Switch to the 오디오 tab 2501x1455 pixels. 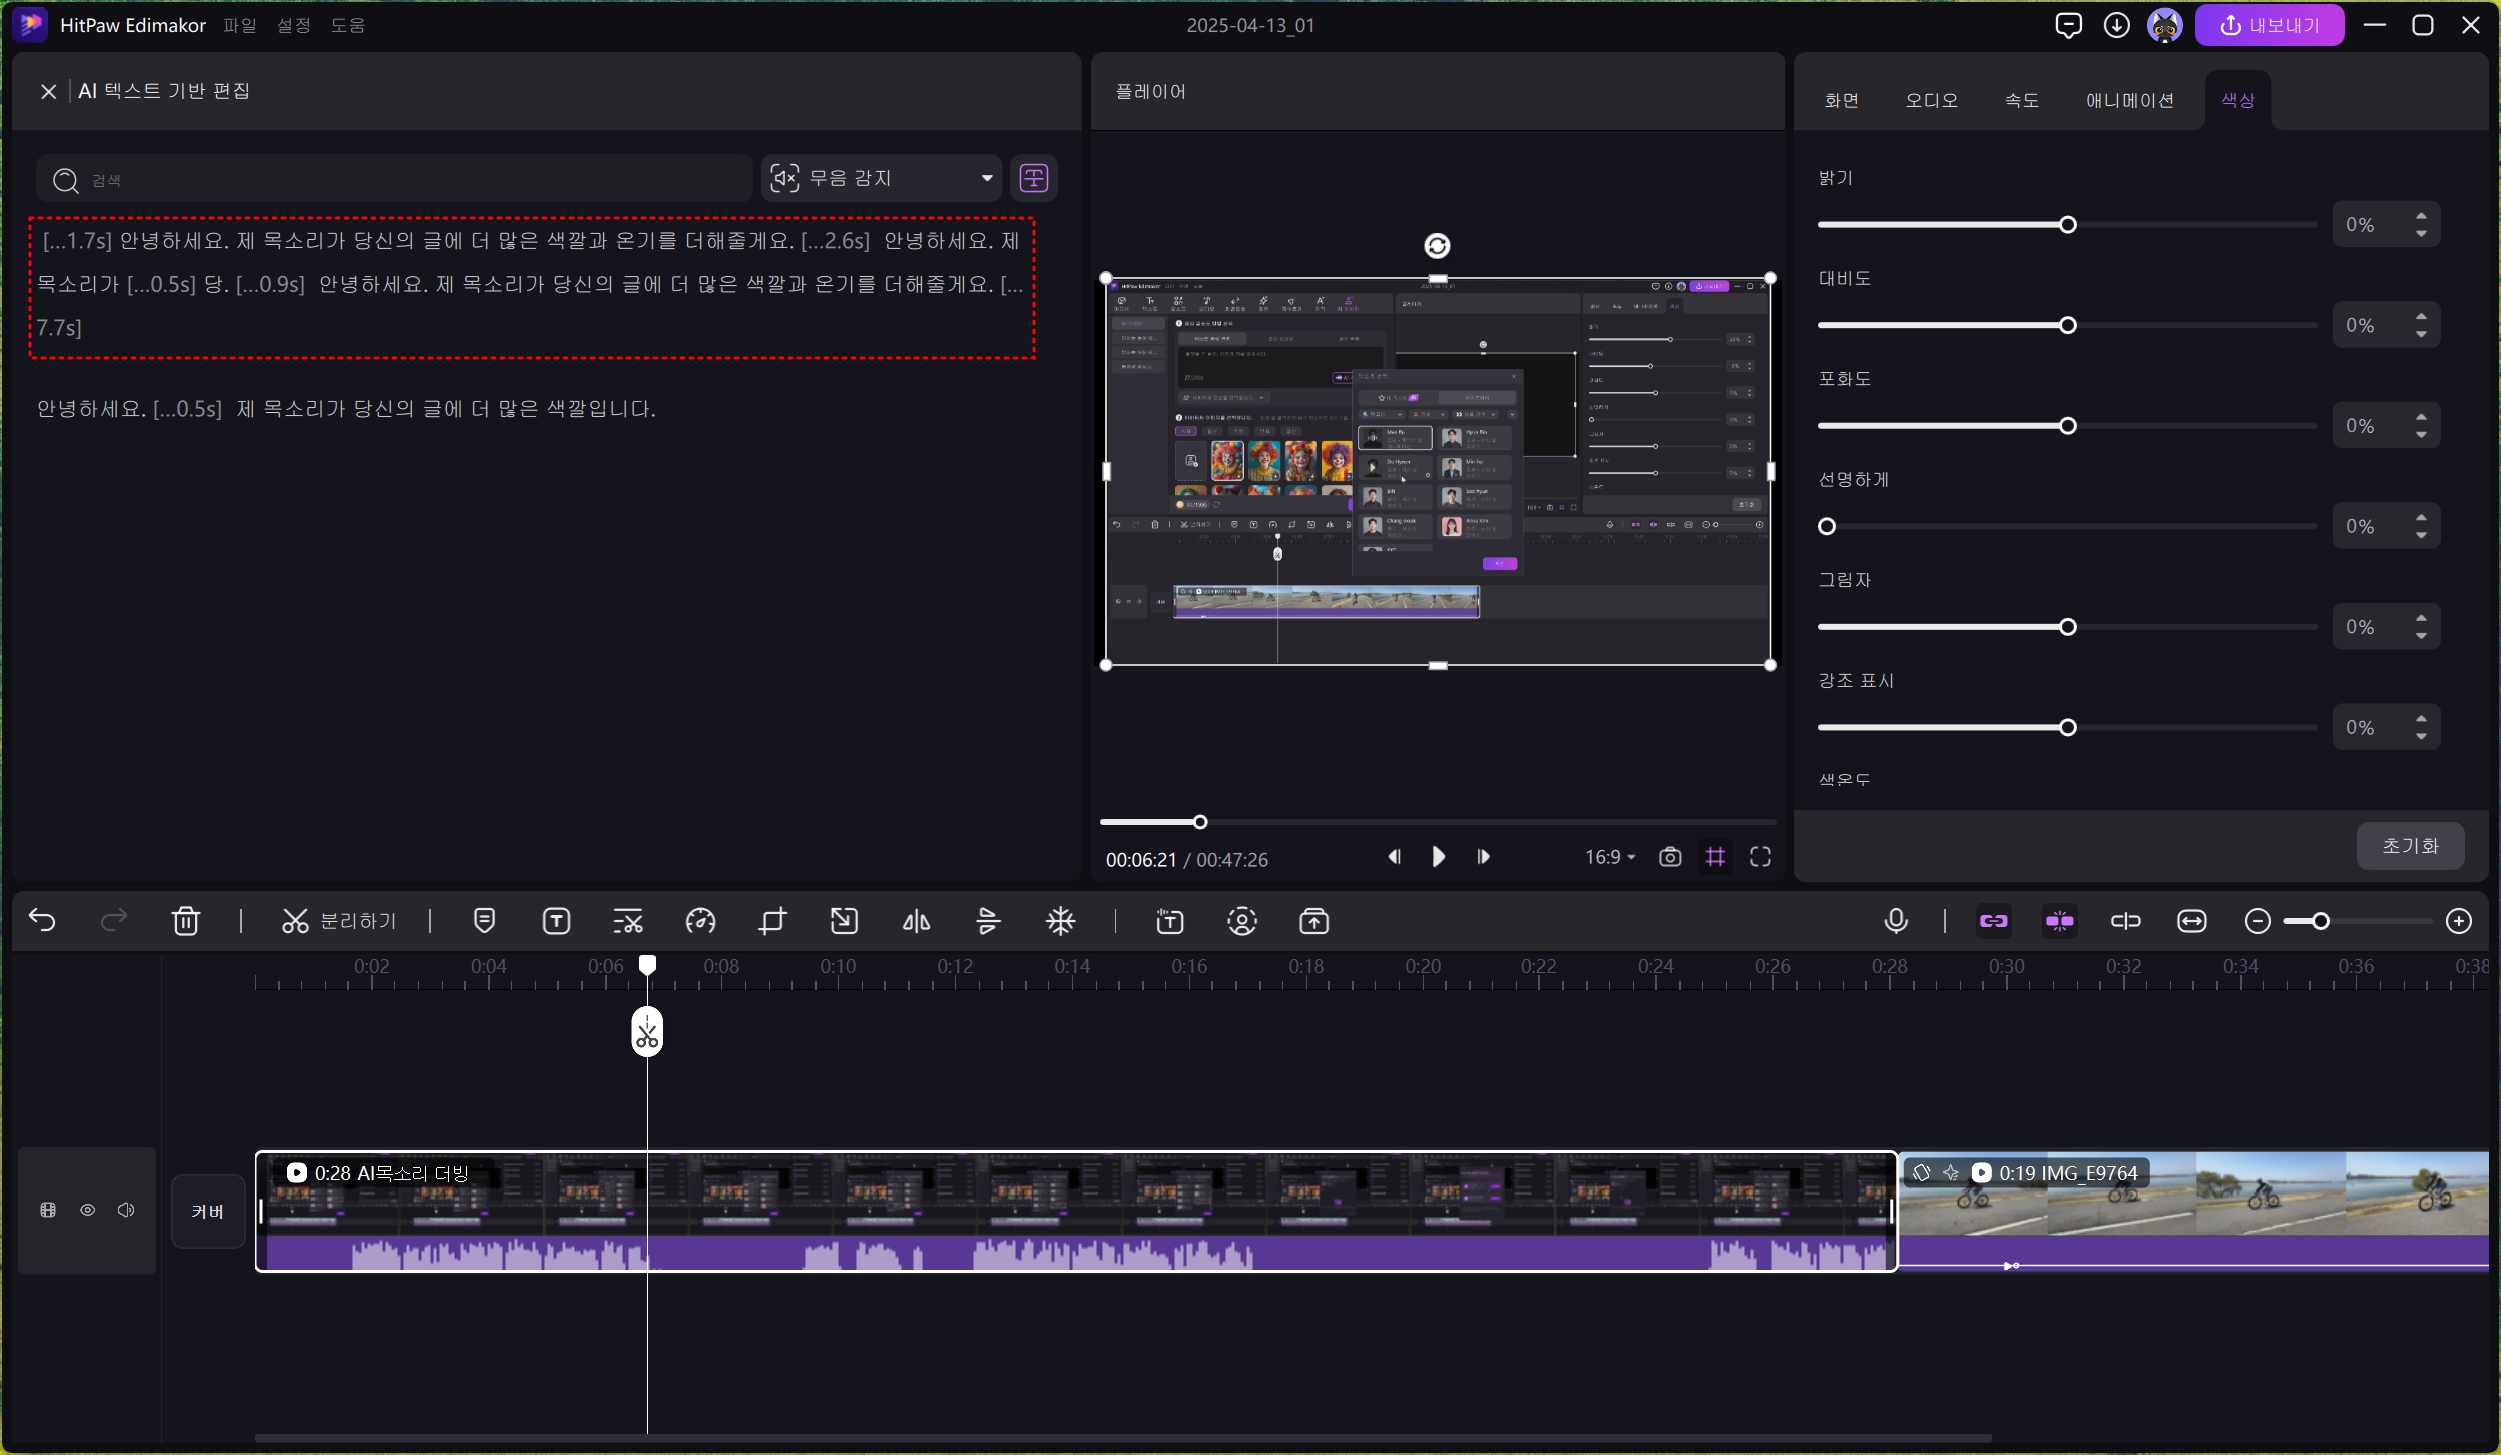pyautogui.click(x=1931, y=100)
